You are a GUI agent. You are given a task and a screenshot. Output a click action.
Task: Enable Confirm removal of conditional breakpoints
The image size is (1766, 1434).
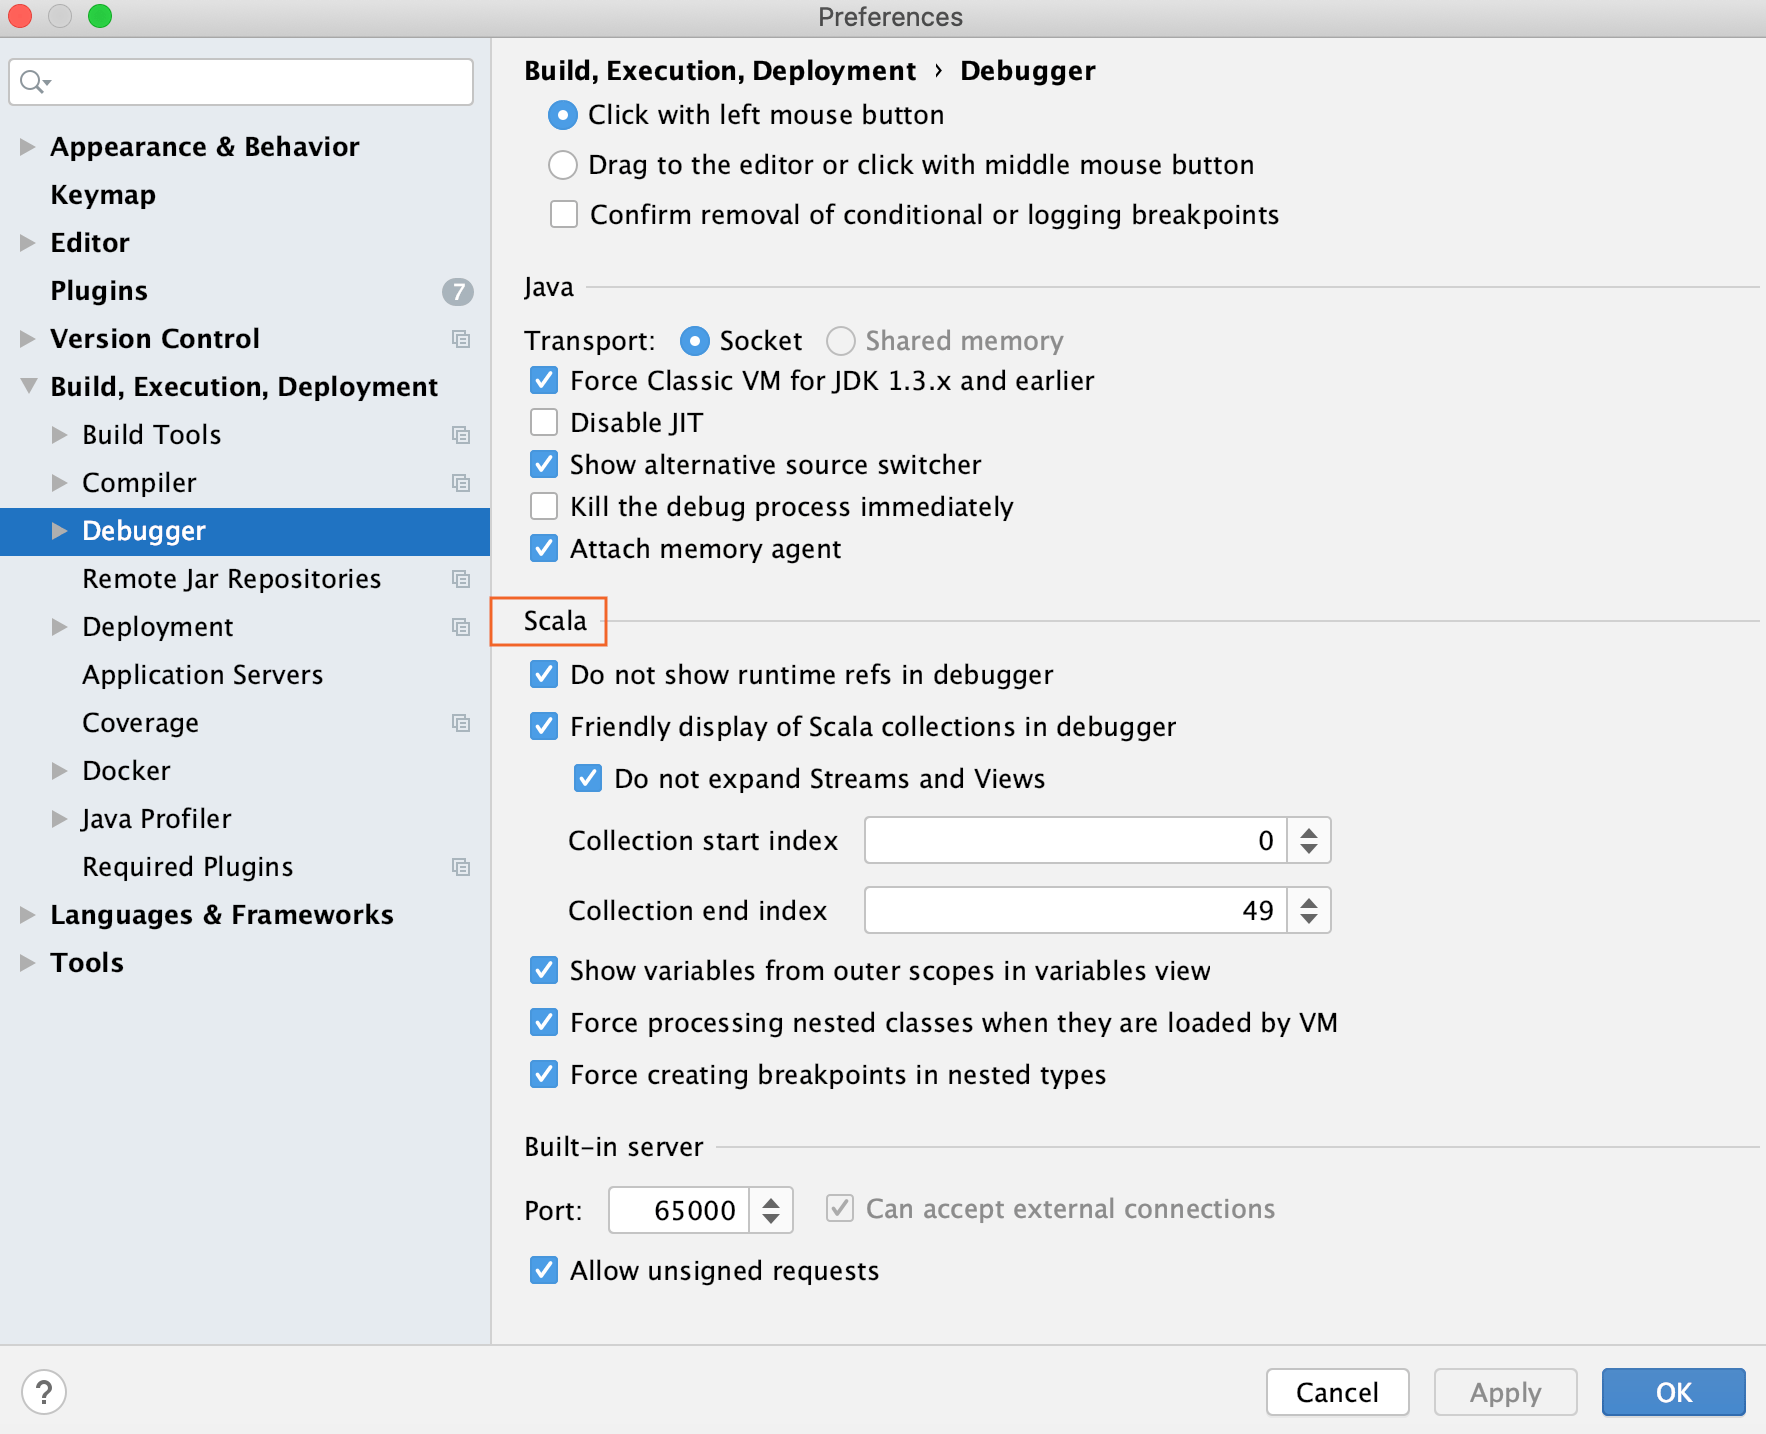pyautogui.click(x=564, y=215)
